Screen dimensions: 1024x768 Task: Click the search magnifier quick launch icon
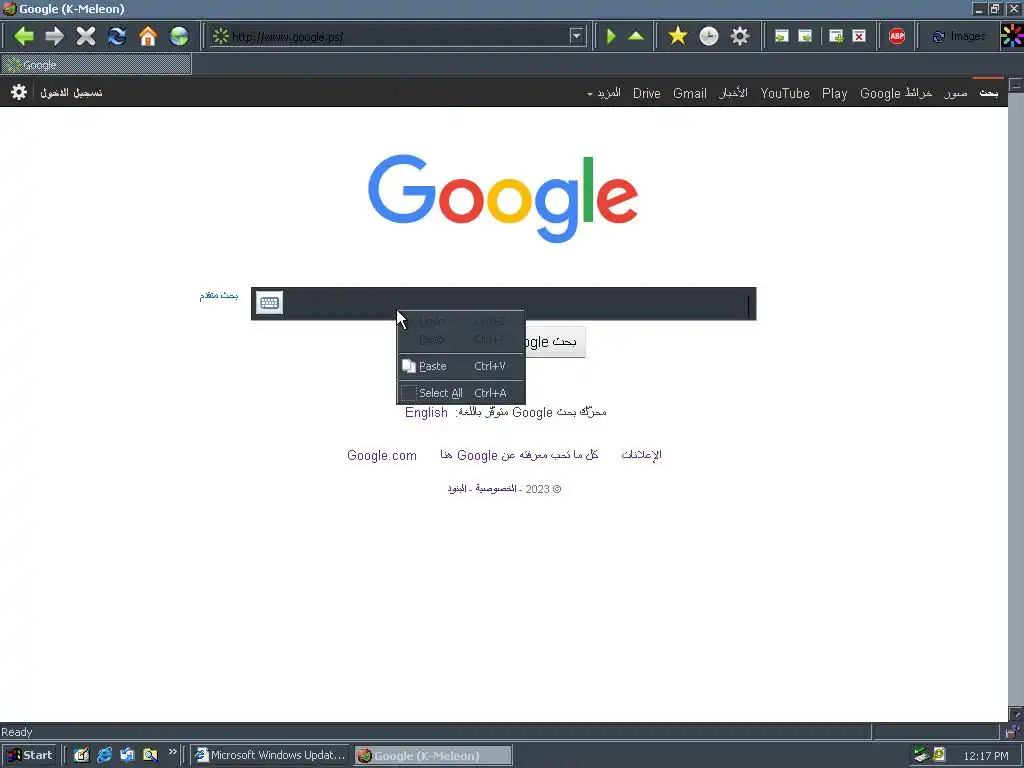point(150,755)
